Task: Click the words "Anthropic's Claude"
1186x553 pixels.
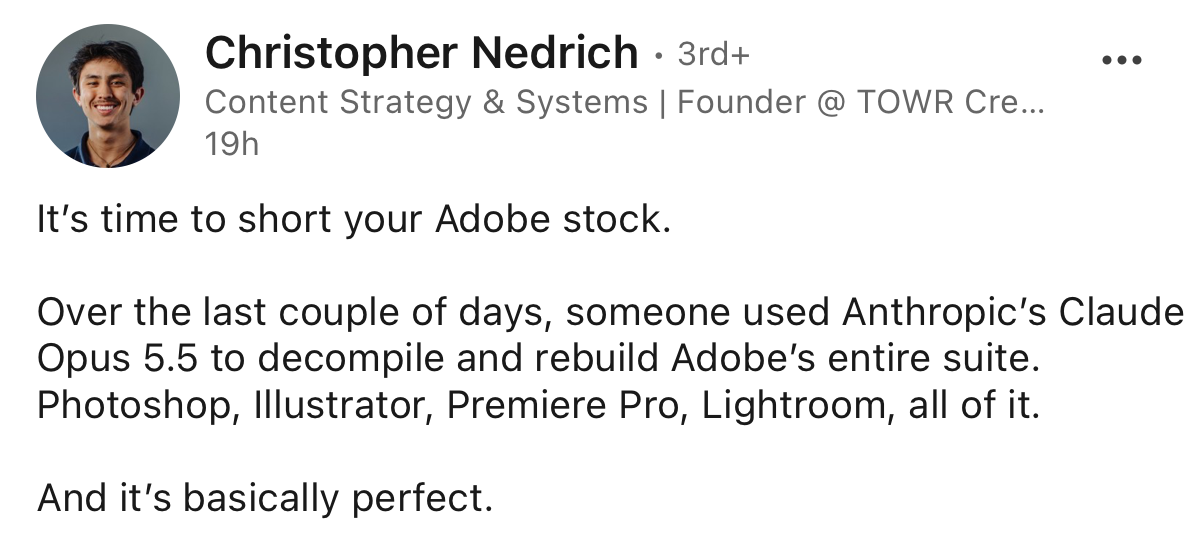Action: tap(1013, 312)
